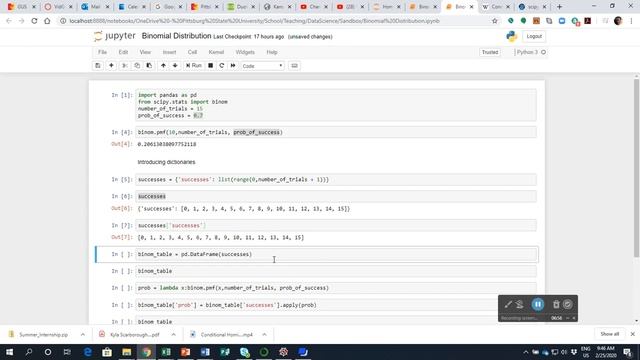Viewport: 640px width, 360px height.
Task: Show hidden system tray icons
Action: (x=526, y=352)
